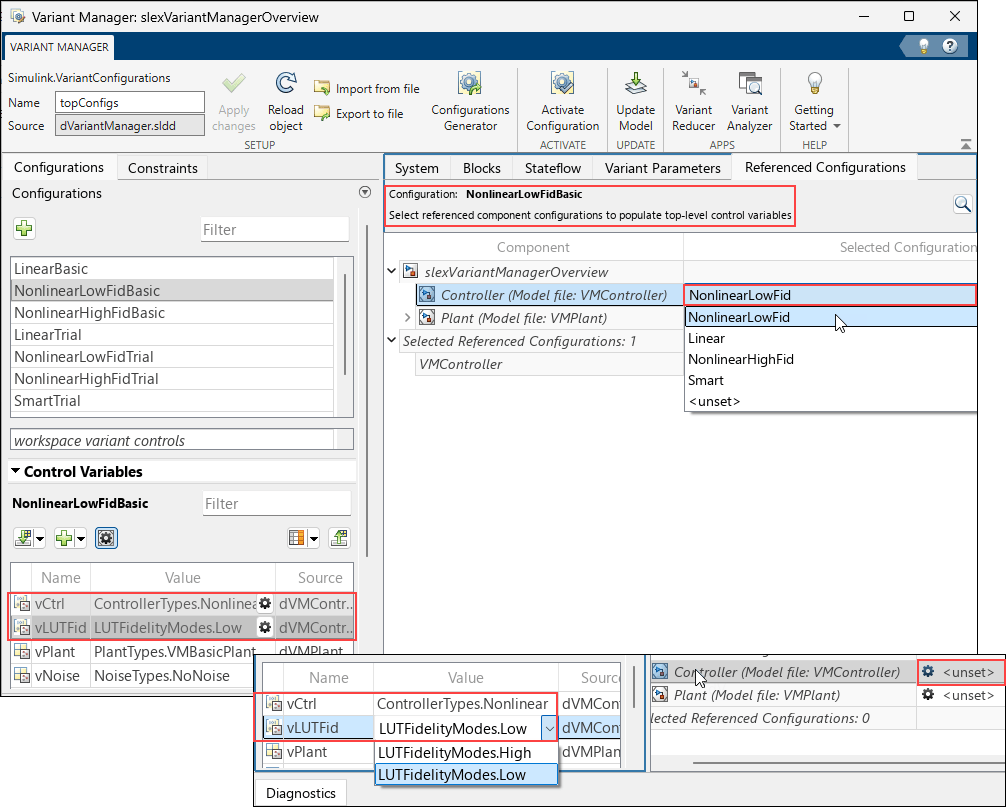Image resolution: width=1006 pixels, height=807 pixels.
Task: Collapse the toolstrip with arrow
Action: click(x=966, y=144)
